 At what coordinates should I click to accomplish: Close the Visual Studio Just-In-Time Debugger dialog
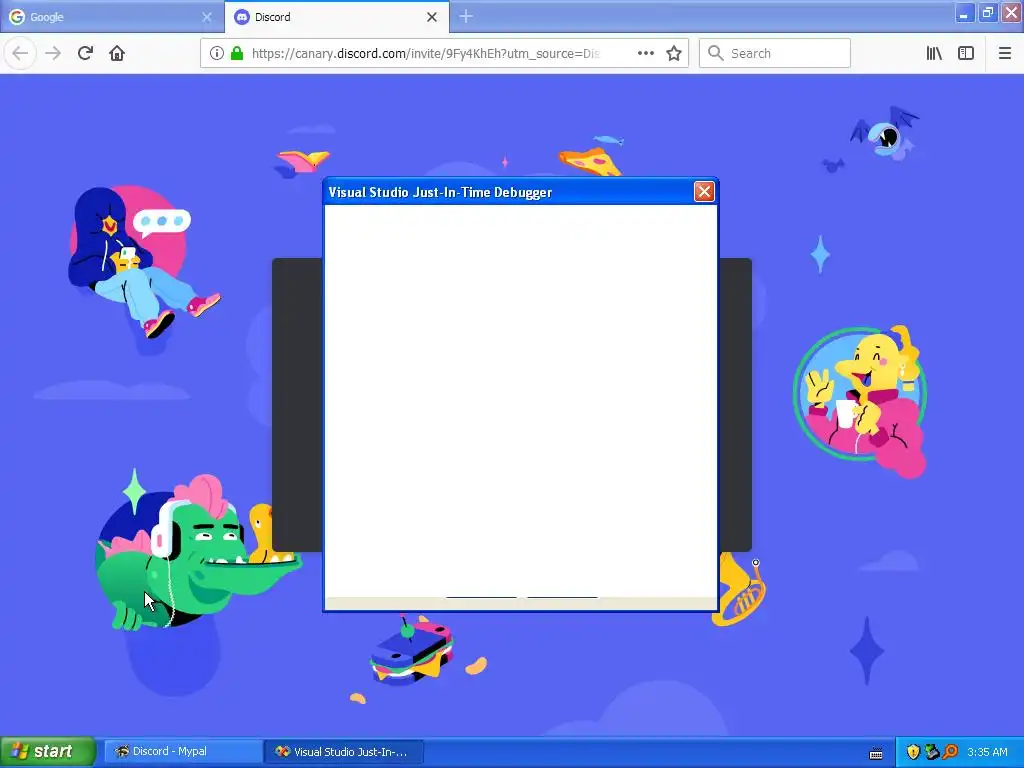703,191
